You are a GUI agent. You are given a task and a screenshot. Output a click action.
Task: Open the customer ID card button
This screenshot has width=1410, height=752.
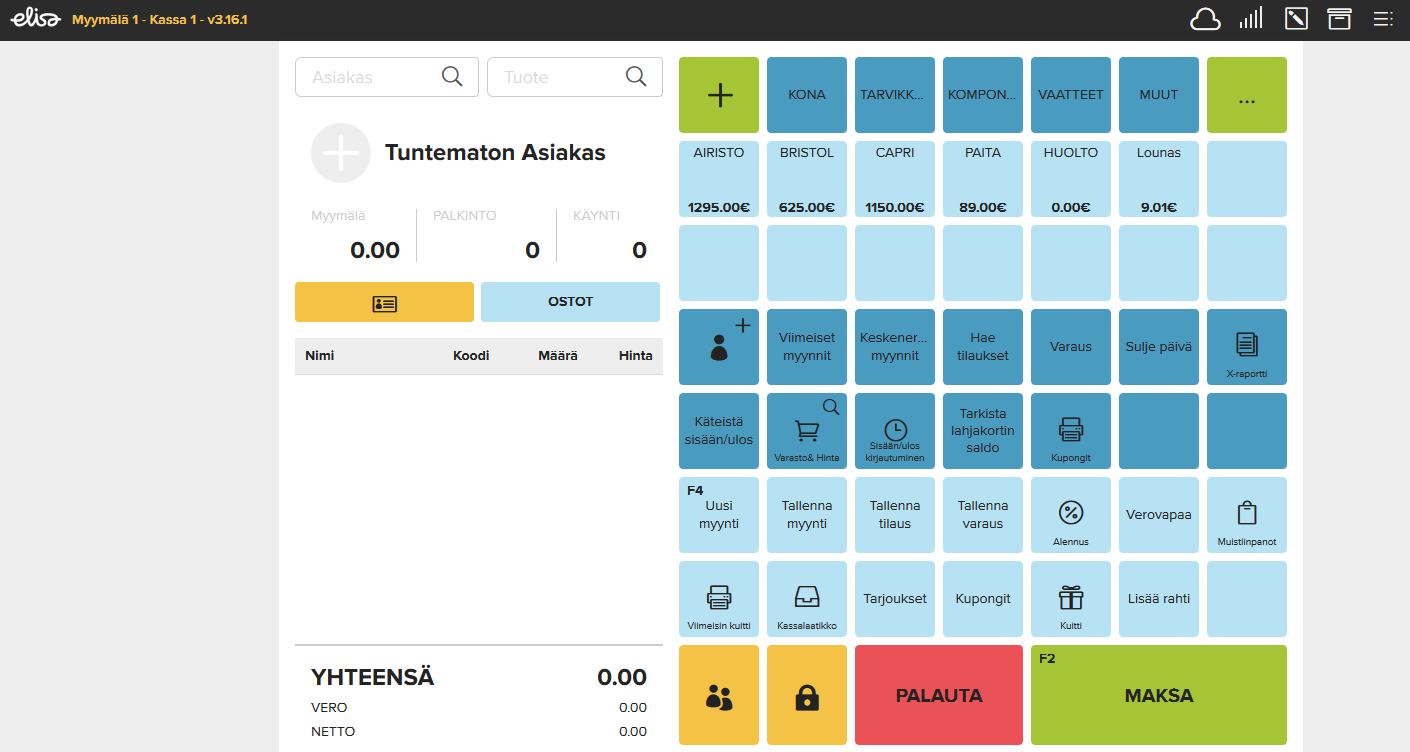tap(384, 302)
